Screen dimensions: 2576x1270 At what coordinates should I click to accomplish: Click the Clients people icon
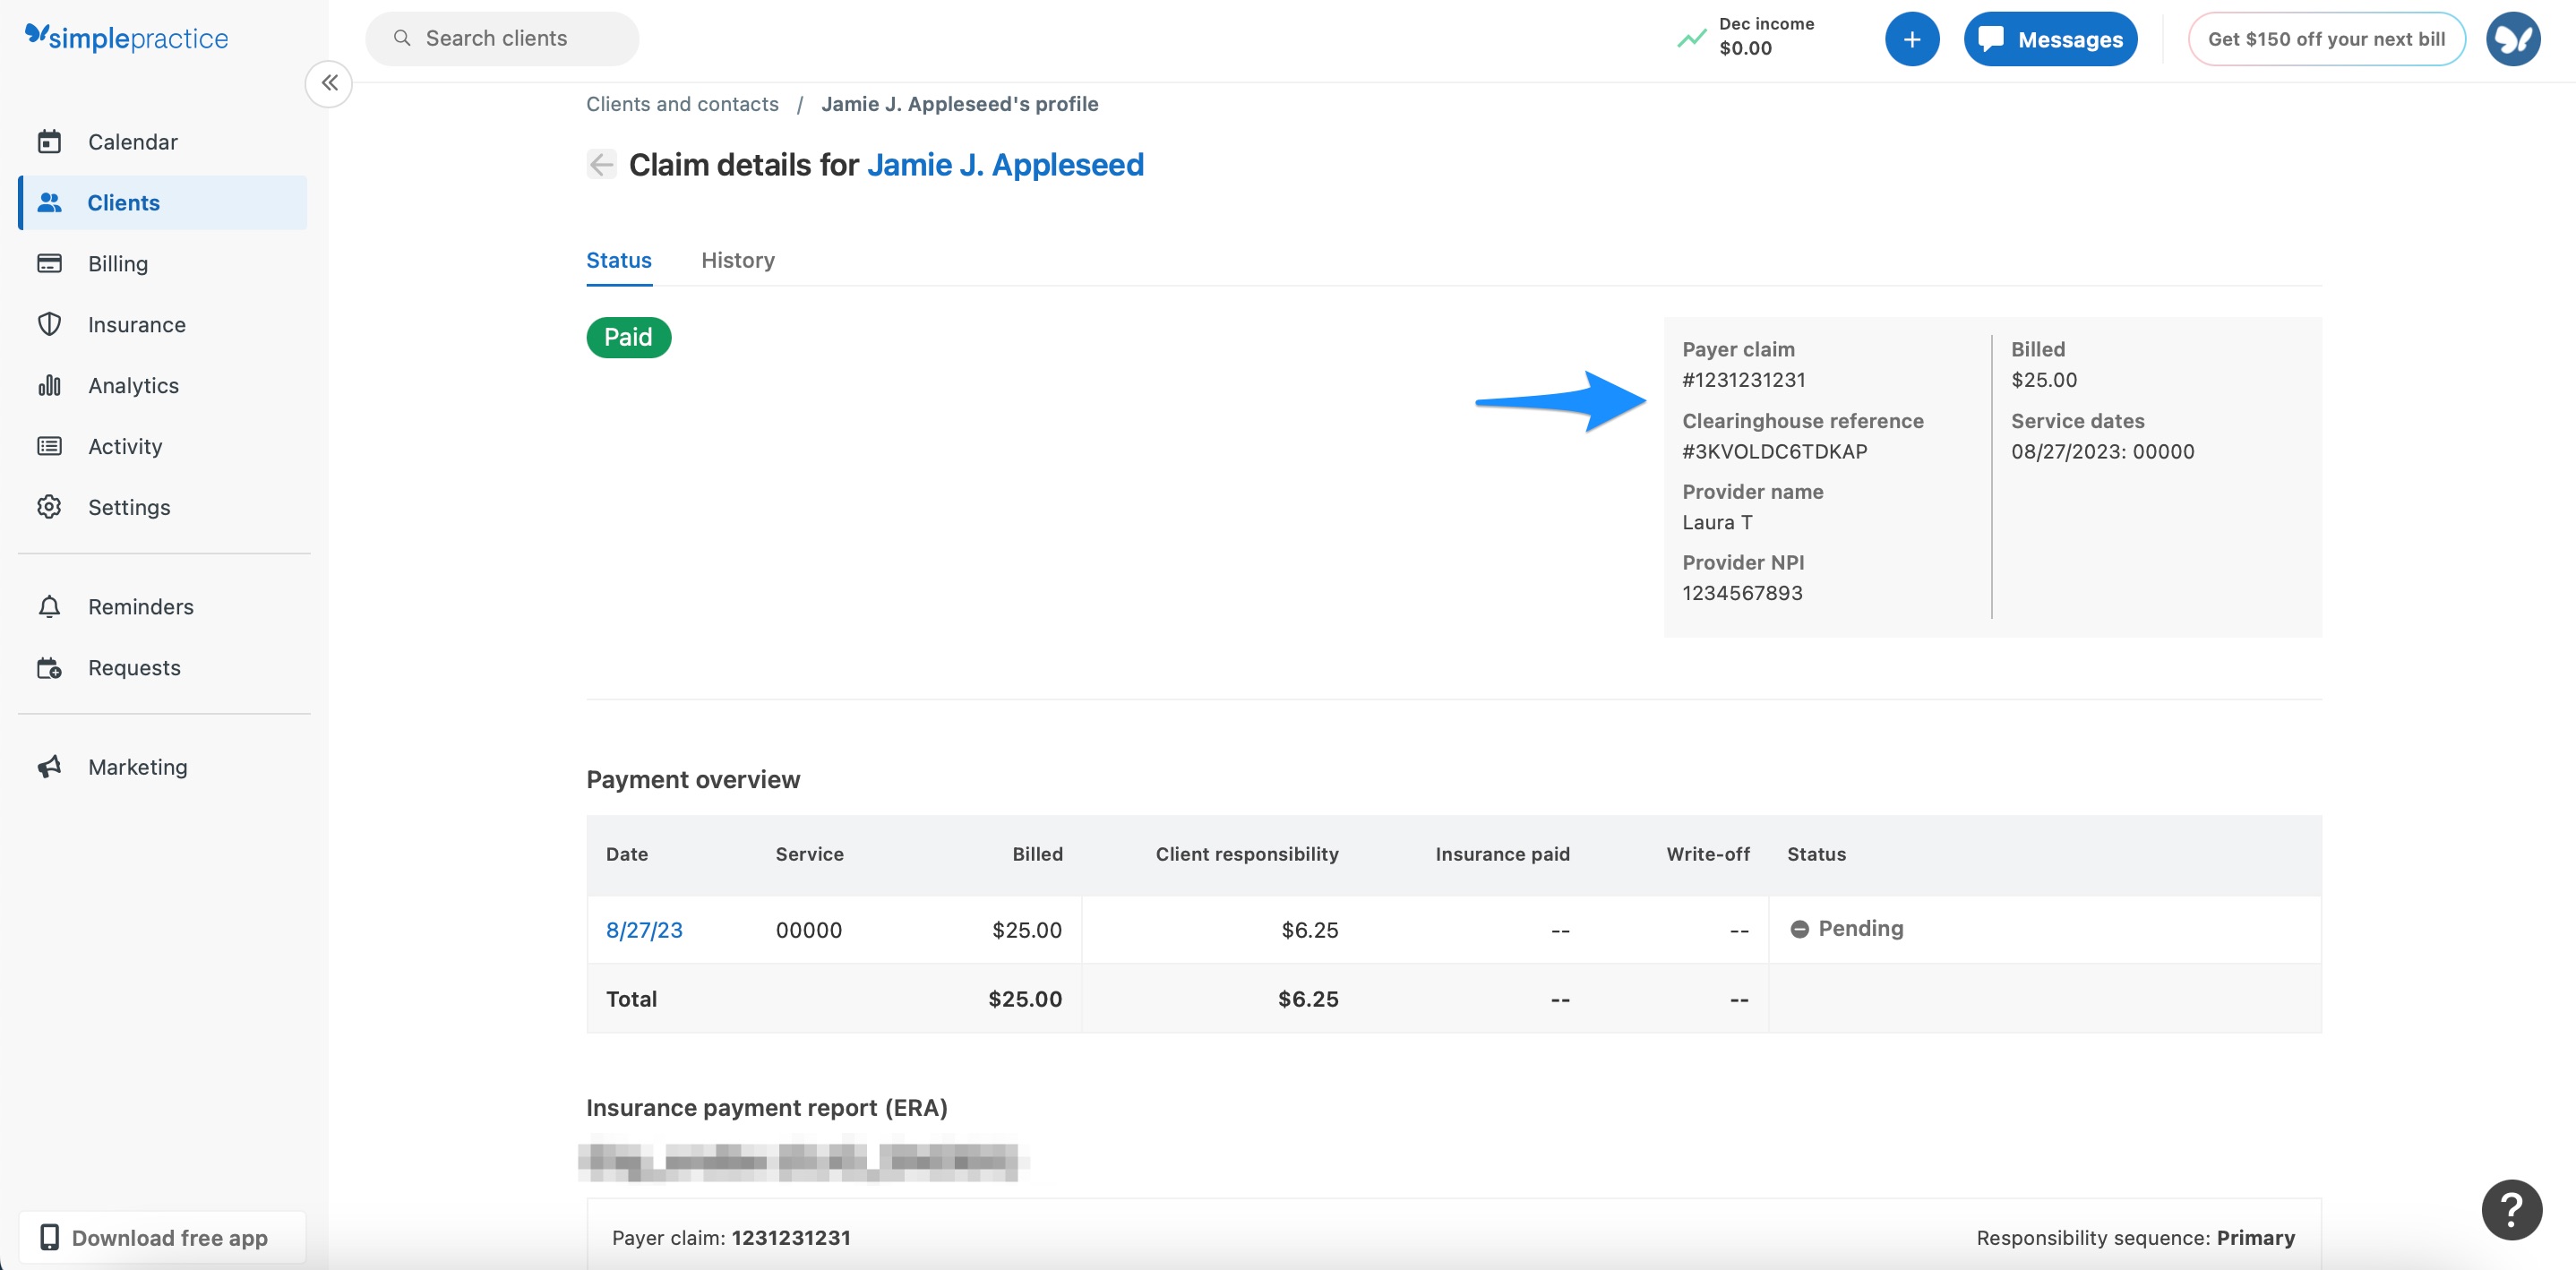point(49,203)
